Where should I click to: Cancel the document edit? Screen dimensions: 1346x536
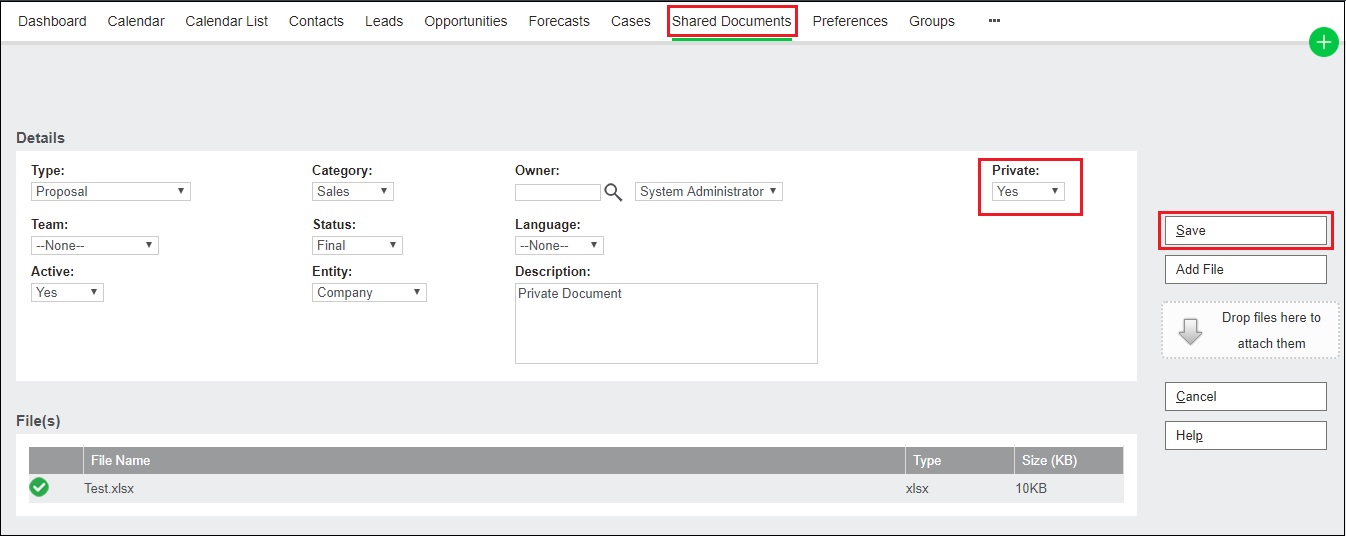[1245, 396]
